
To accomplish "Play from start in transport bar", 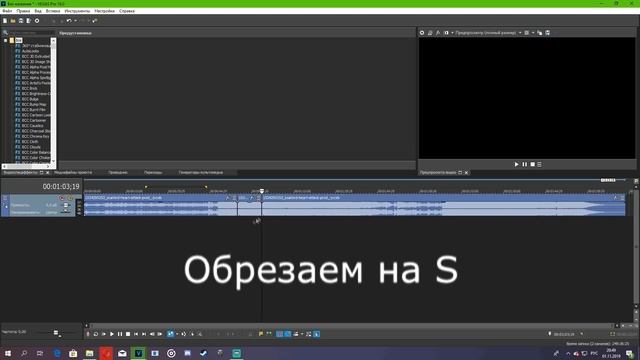I will pos(104,334).
